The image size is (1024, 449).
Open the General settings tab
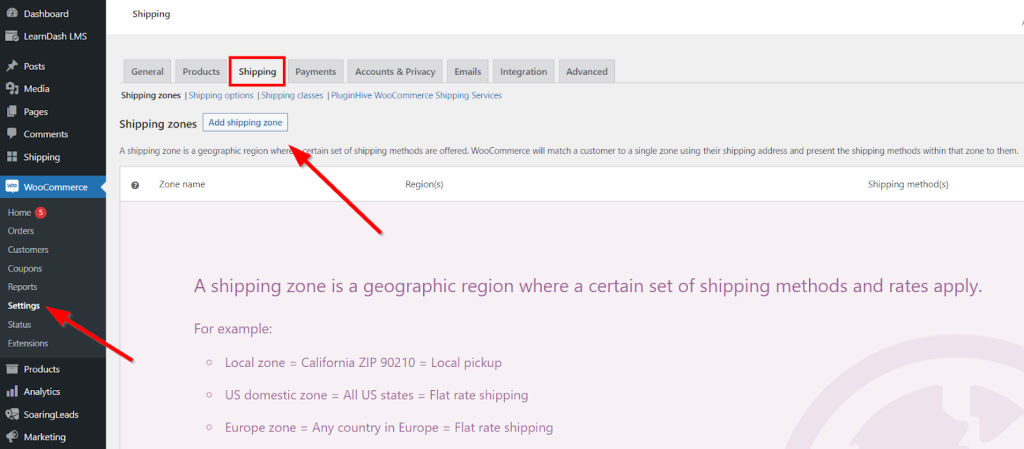147,72
